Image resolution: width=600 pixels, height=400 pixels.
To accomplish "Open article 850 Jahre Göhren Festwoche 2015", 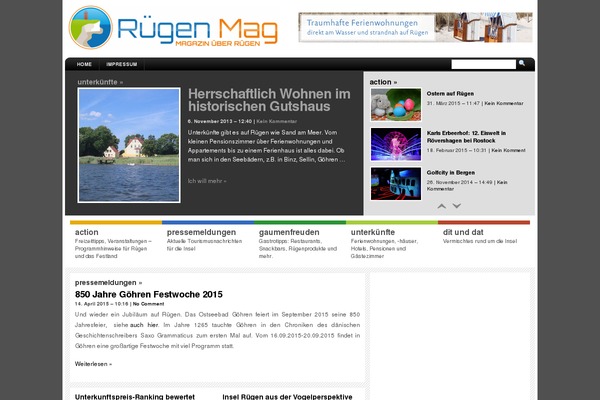I will pos(148,294).
